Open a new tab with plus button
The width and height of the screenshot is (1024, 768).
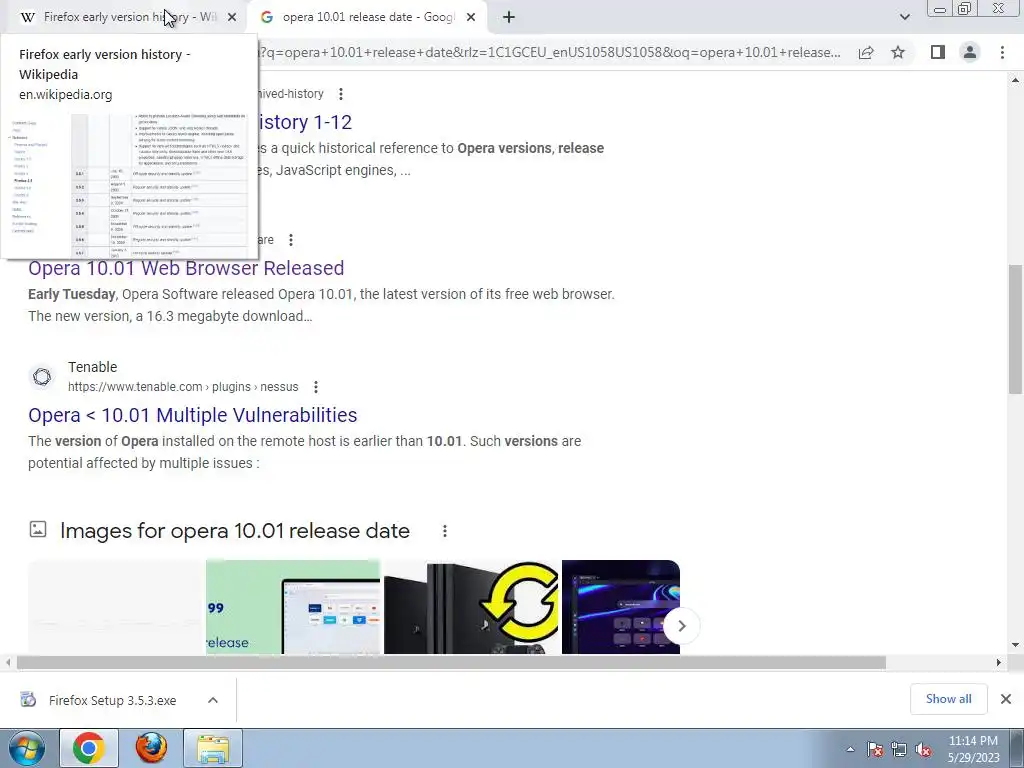tap(509, 18)
